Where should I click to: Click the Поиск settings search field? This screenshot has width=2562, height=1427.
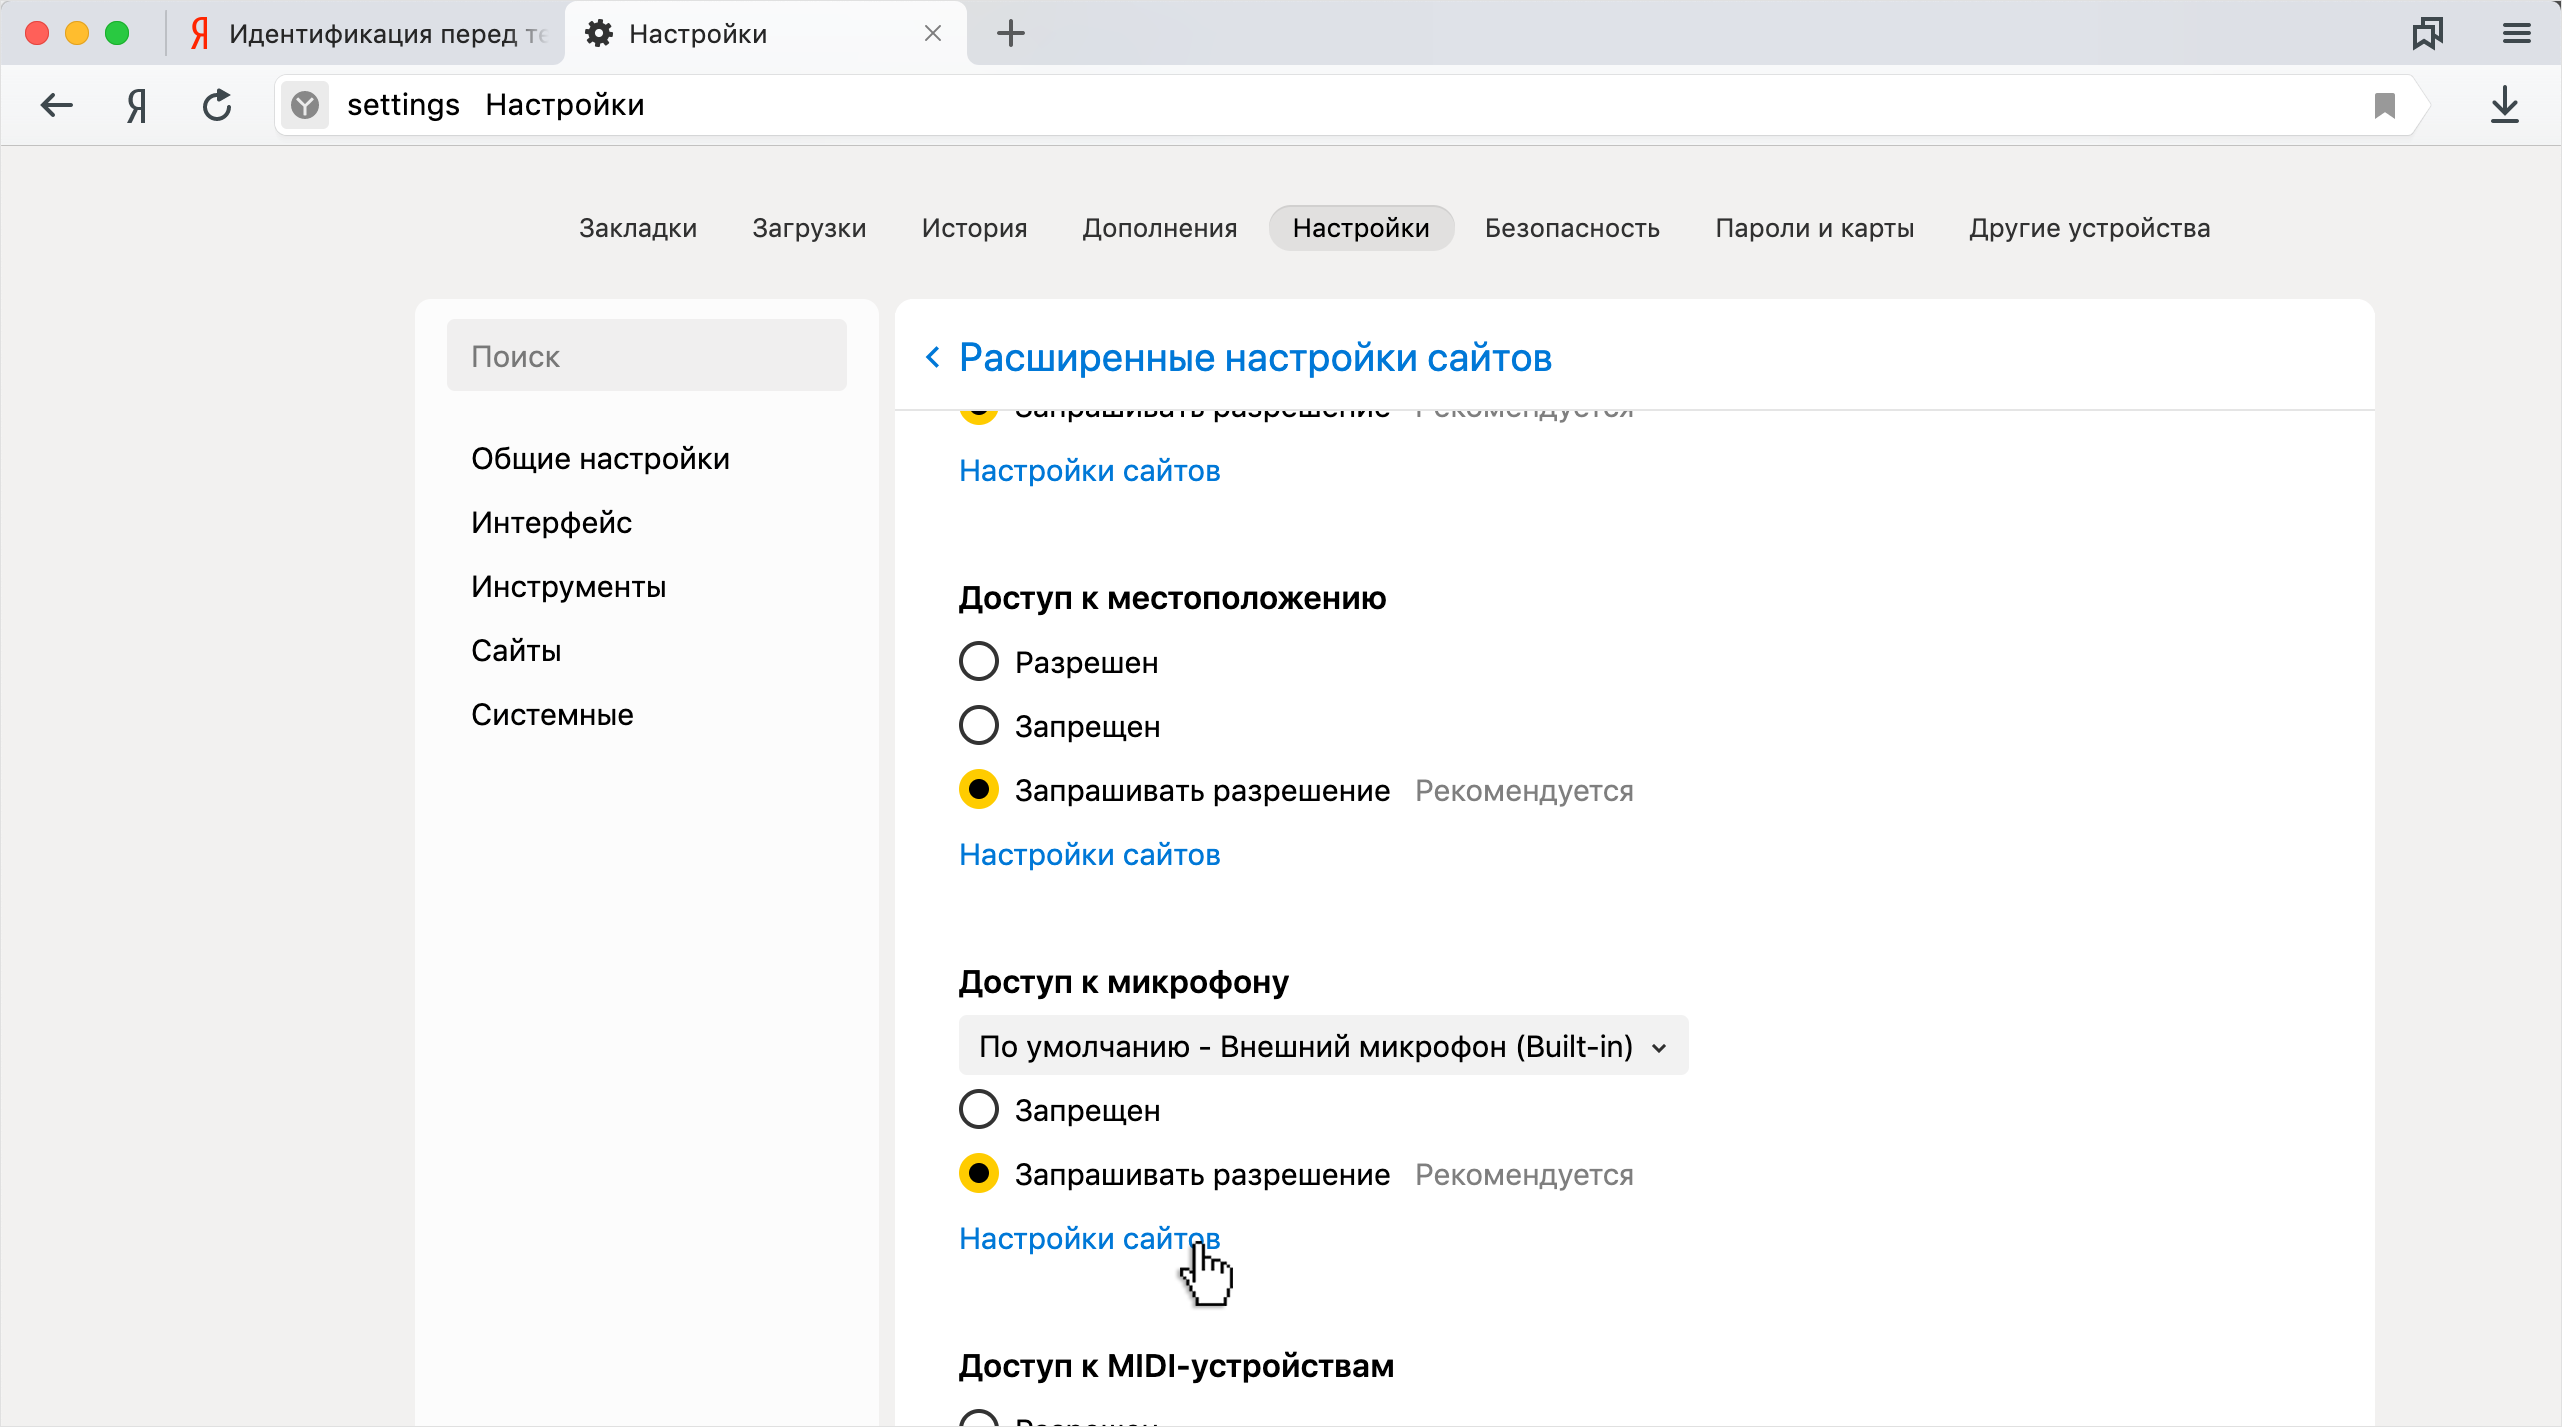click(646, 356)
